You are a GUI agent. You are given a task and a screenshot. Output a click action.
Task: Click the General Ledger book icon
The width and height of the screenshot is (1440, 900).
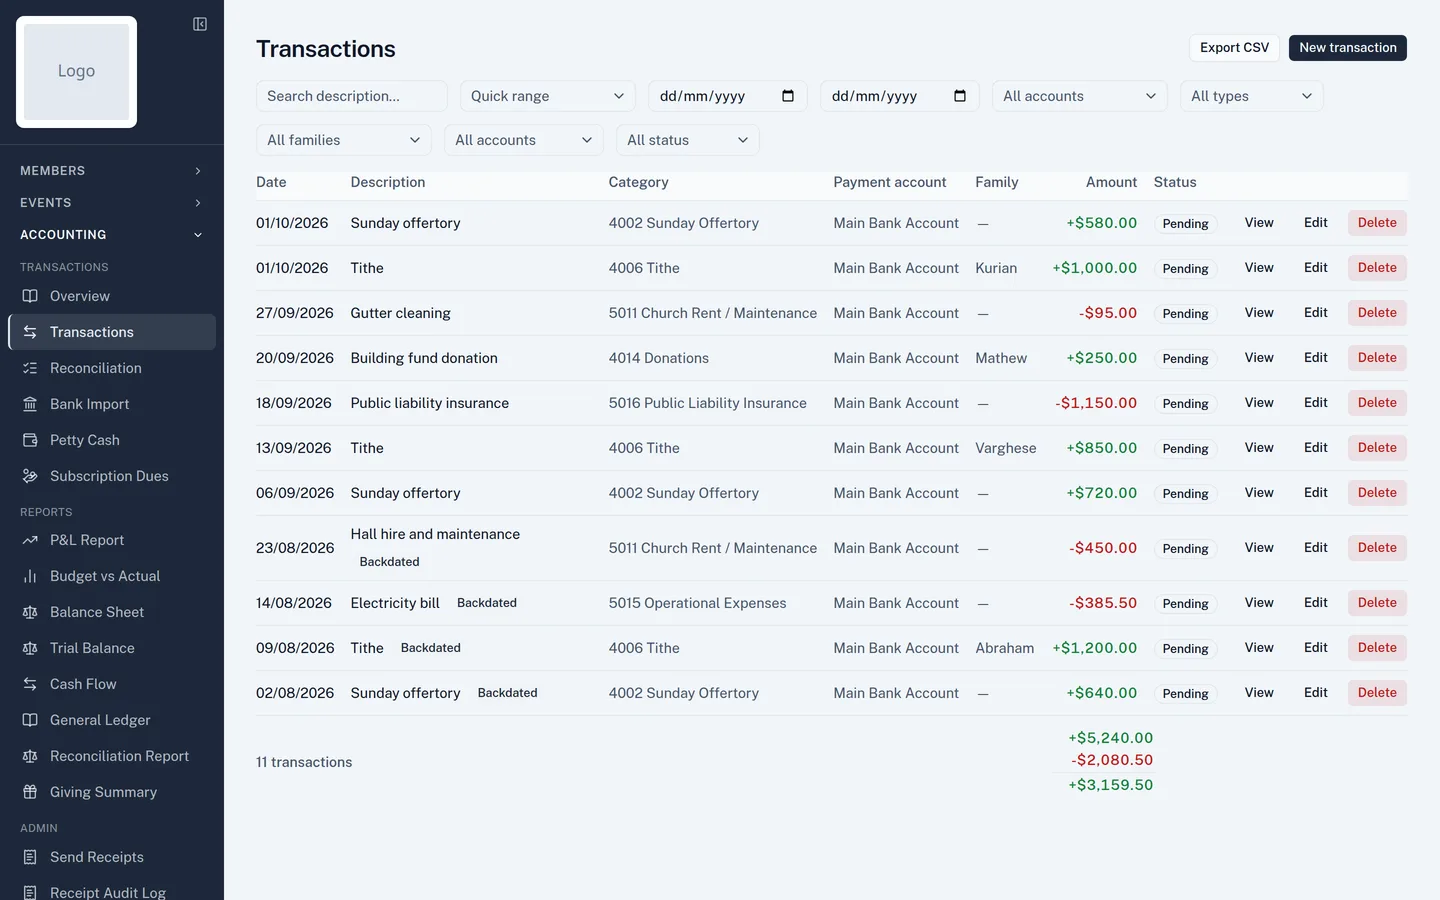point(30,720)
